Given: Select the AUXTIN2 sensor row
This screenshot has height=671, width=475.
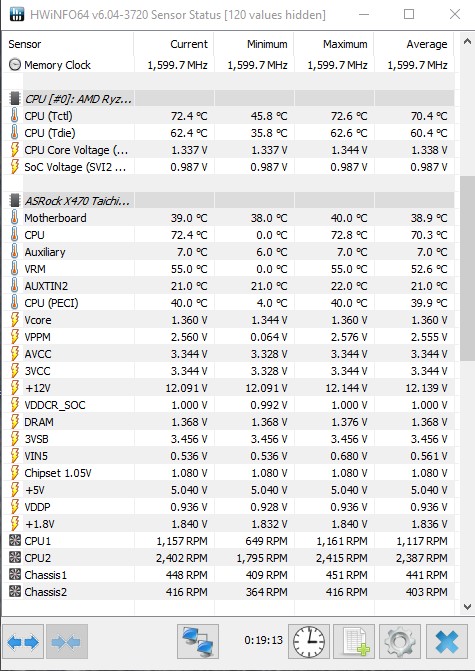Looking at the screenshot, I should [230, 286].
